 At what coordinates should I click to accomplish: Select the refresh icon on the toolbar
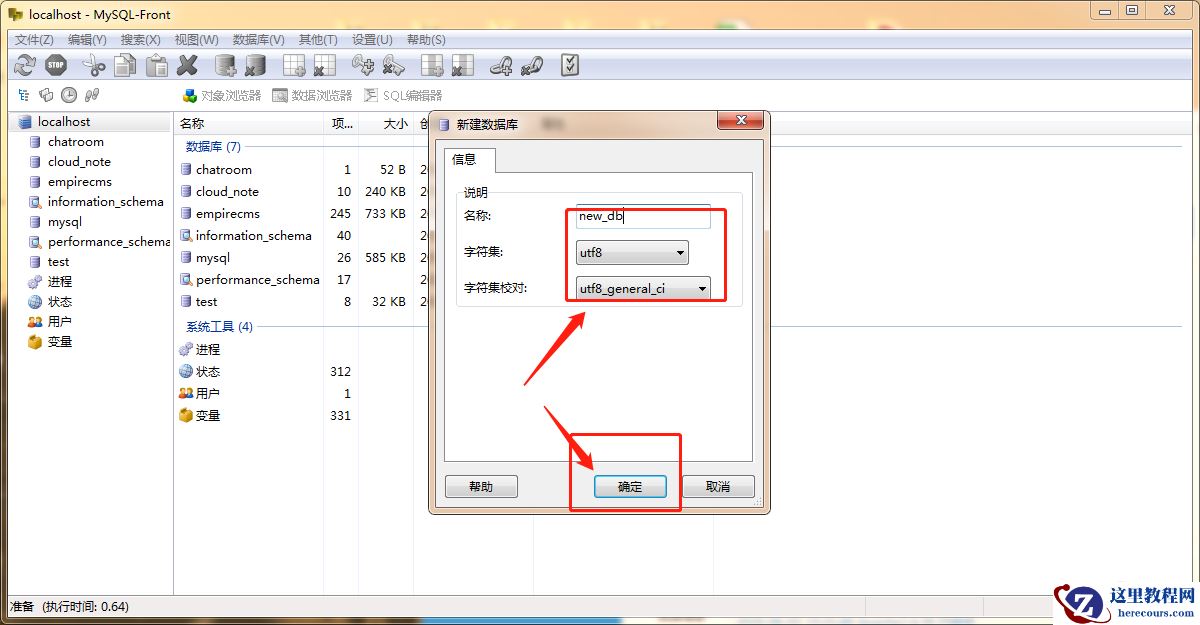pyautogui.click(x=24, y=64)
